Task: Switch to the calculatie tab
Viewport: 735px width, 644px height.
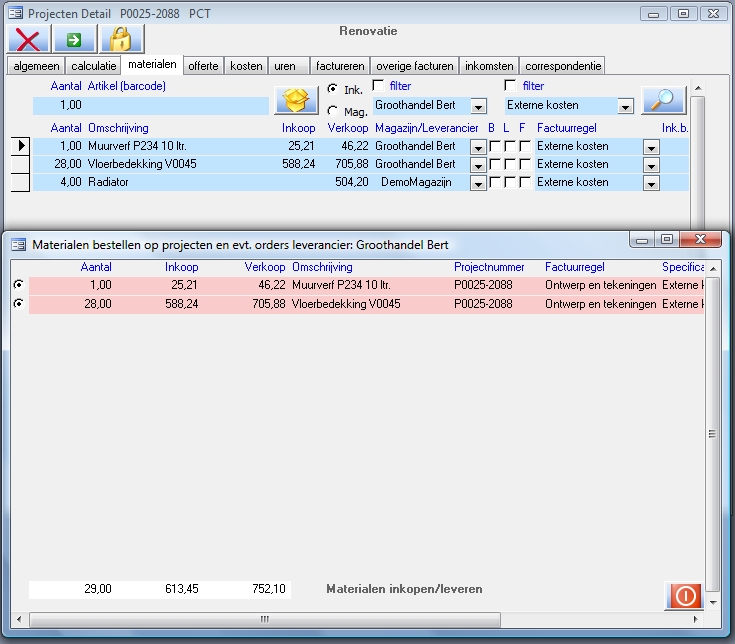Action: [x=94, y=66]
